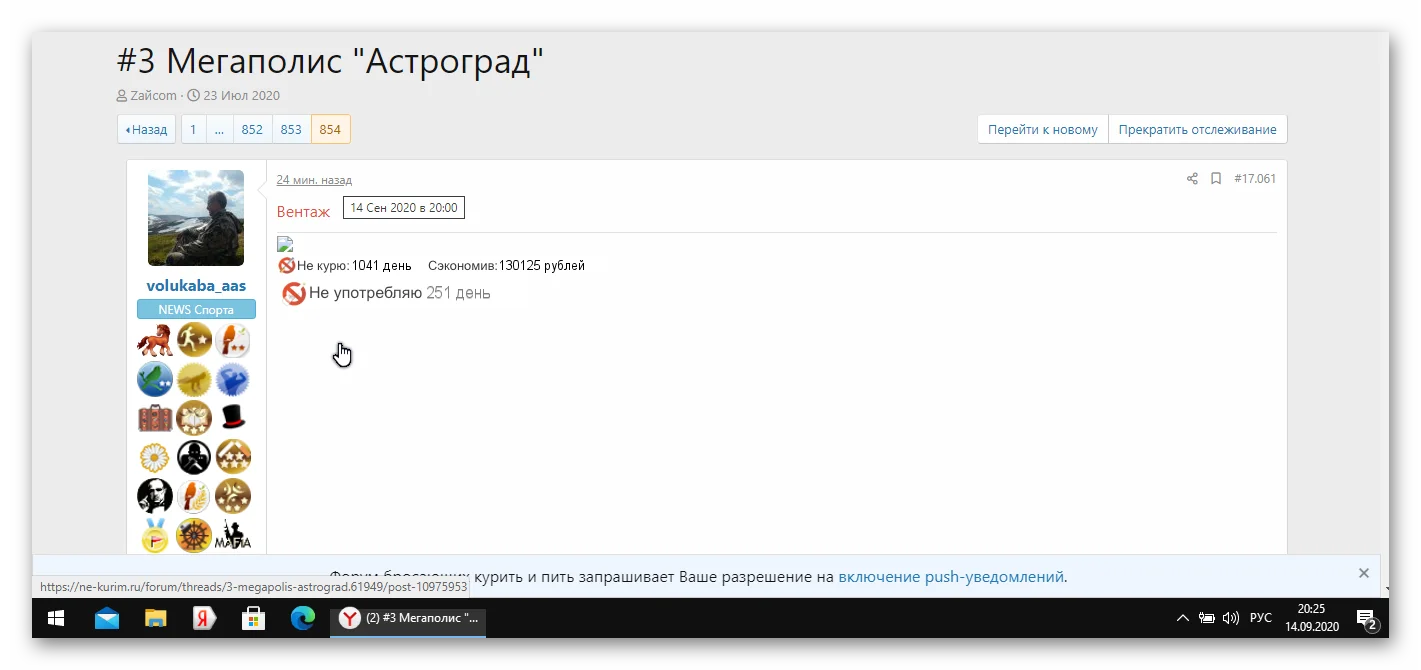Open the action center notifications icon
The image size is (1421, 670).
point(1366,618)
